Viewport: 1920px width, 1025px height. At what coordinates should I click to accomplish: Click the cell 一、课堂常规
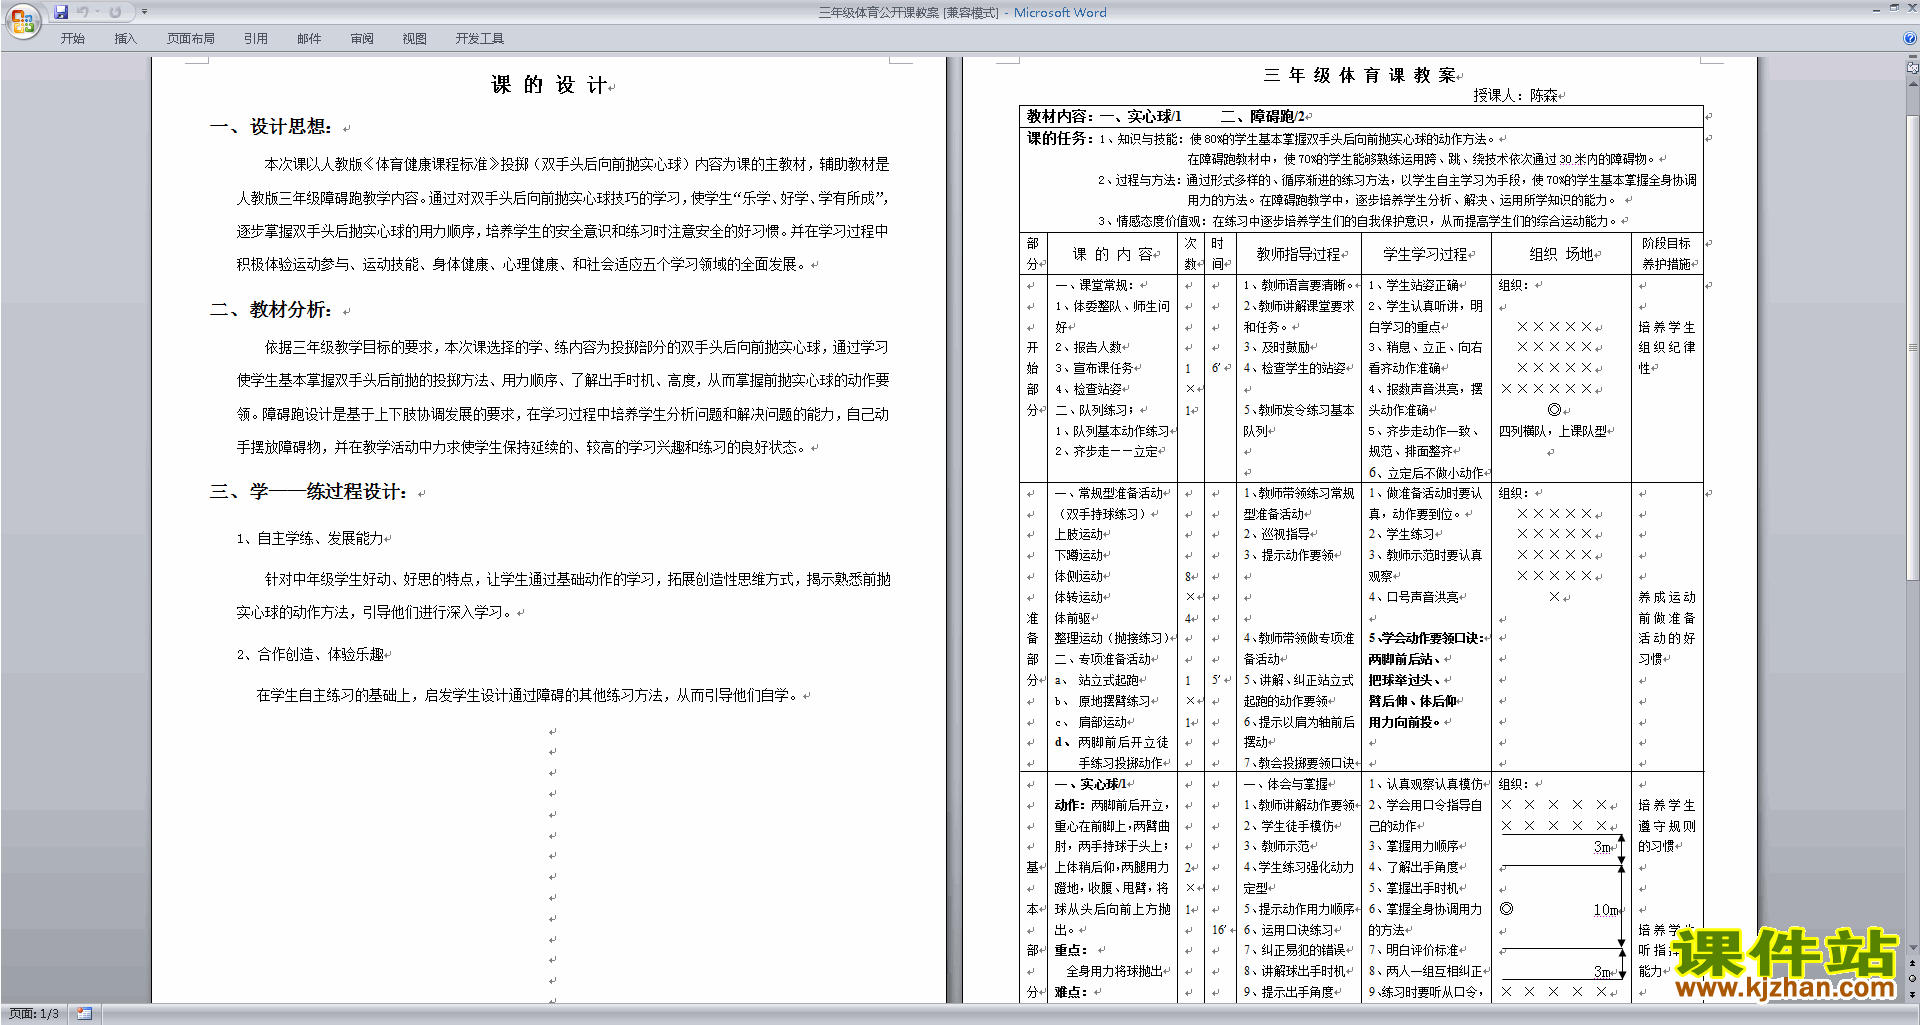pos(1094,285)
